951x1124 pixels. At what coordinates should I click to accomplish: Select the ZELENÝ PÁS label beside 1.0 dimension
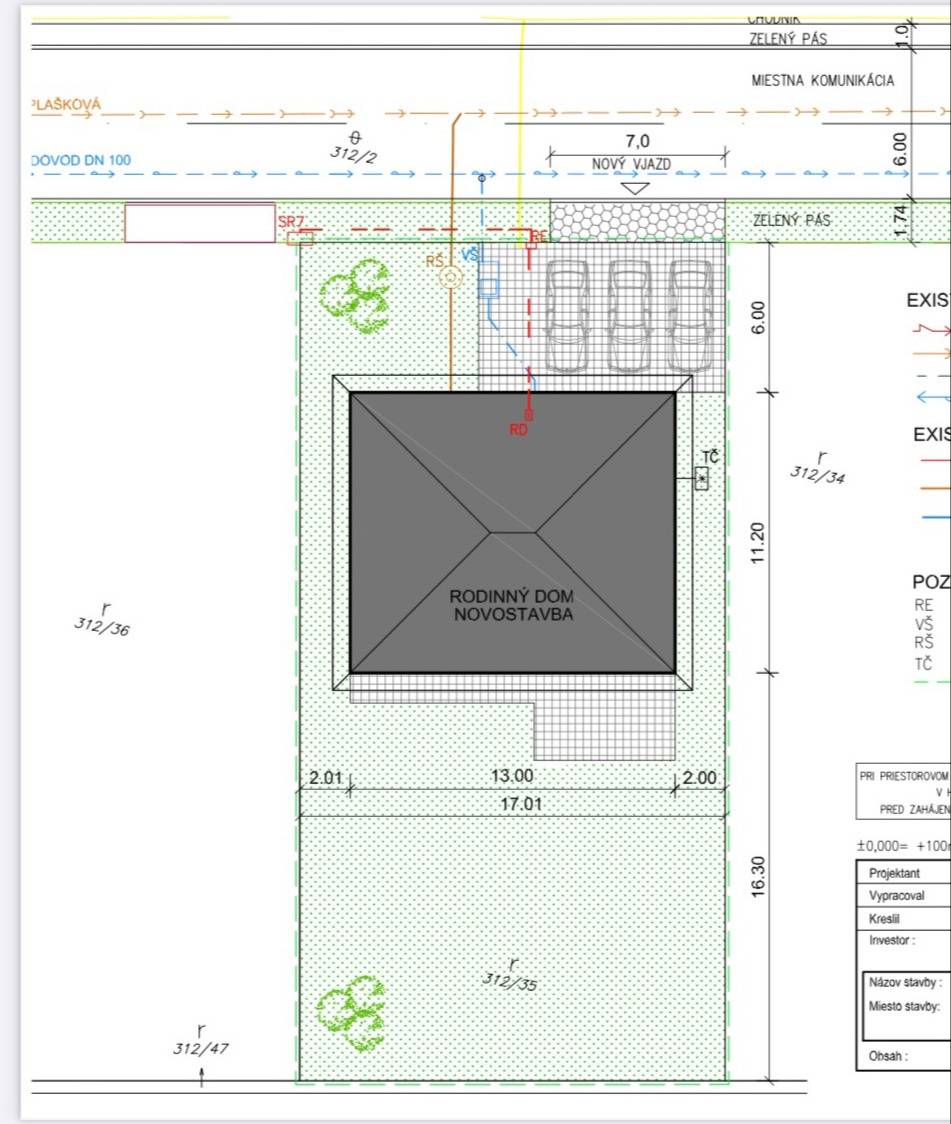coord(788,39)
